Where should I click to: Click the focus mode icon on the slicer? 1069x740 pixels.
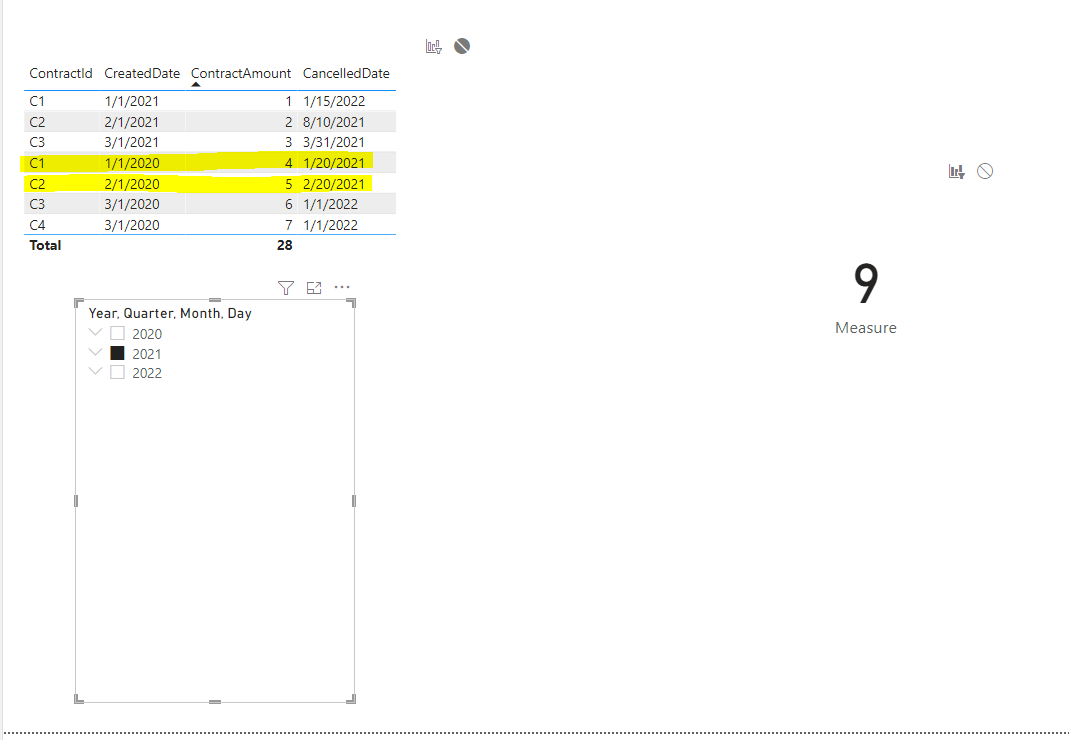pyautogui.click(x=314, y=288)
